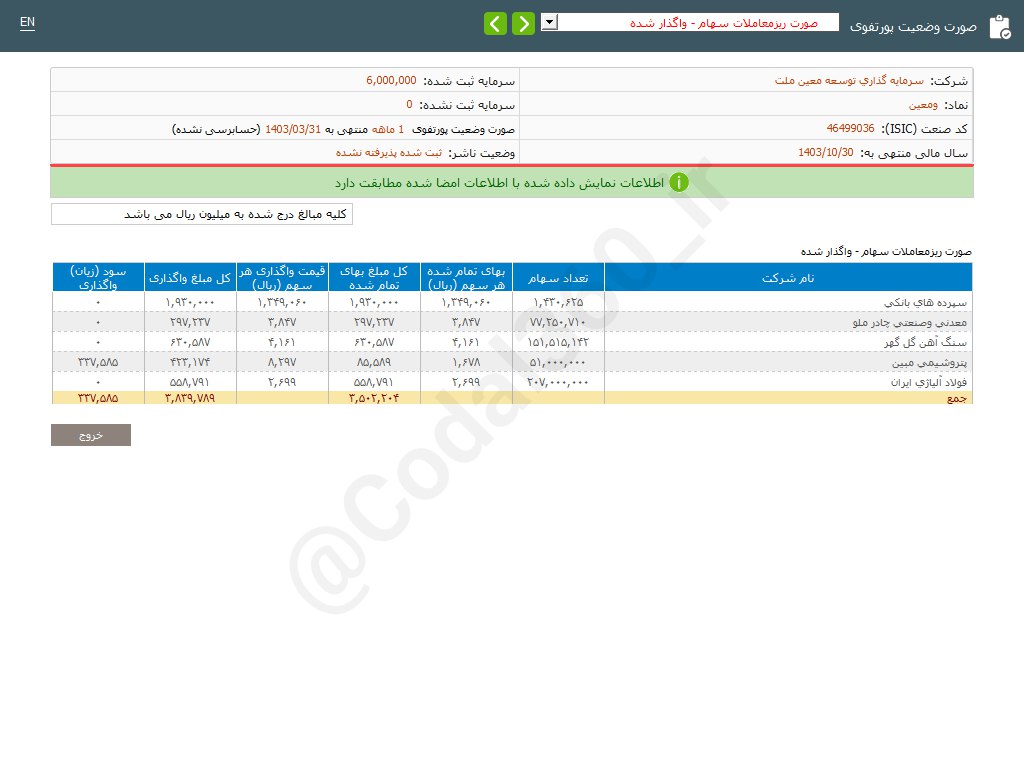Viewport: 1024px width, 768px height.
Task: Click the green left arrow navigation button
Action: [x=495, y=24]
